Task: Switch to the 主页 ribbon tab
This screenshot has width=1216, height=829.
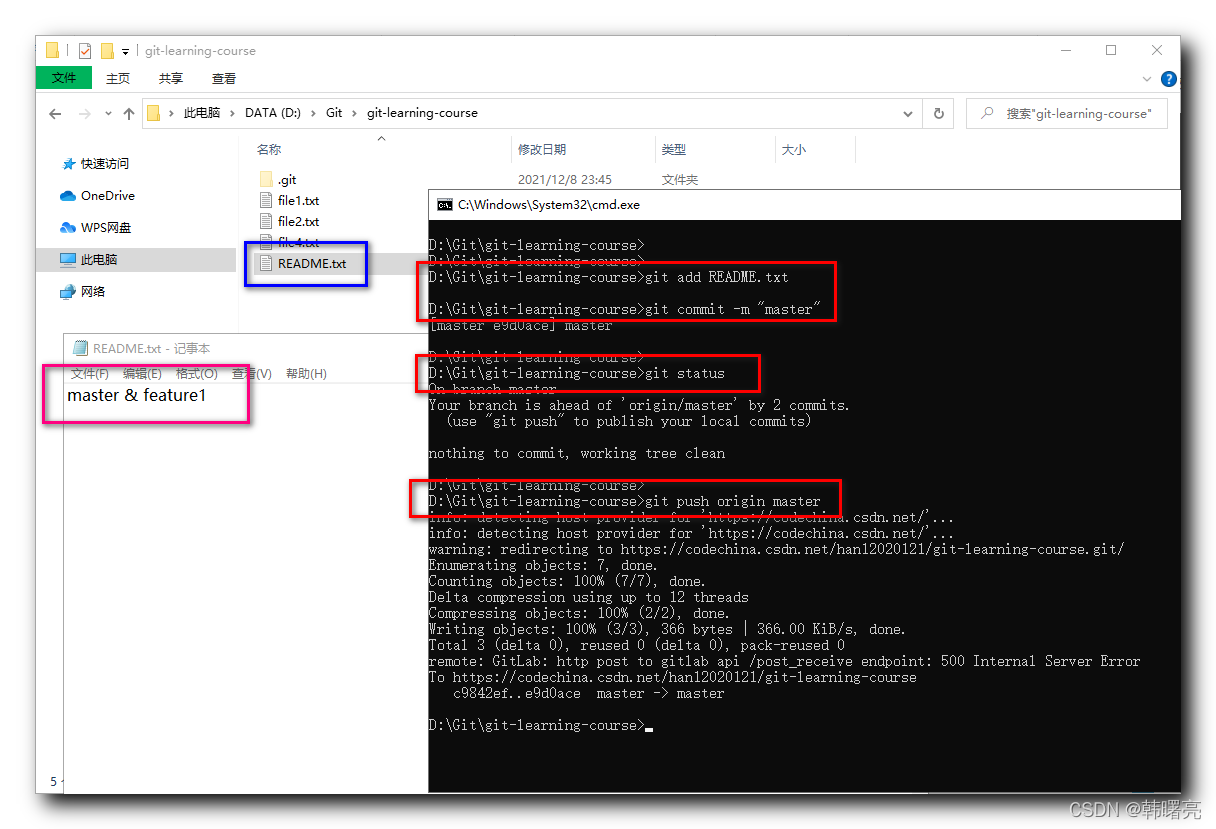Action: coord(118,78)
